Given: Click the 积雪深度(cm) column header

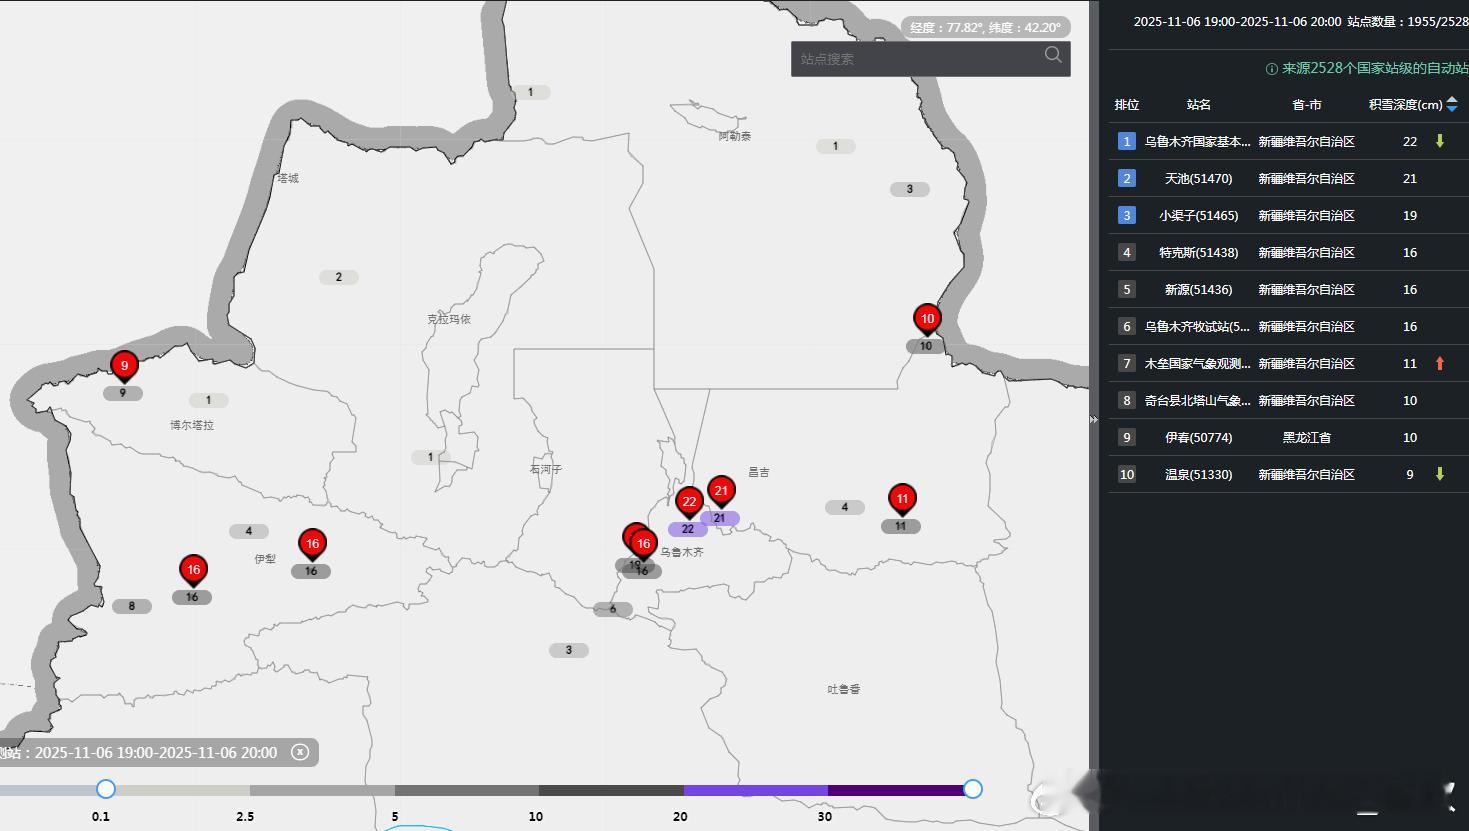Looking at the screenshot, I should click(1406, 104).
